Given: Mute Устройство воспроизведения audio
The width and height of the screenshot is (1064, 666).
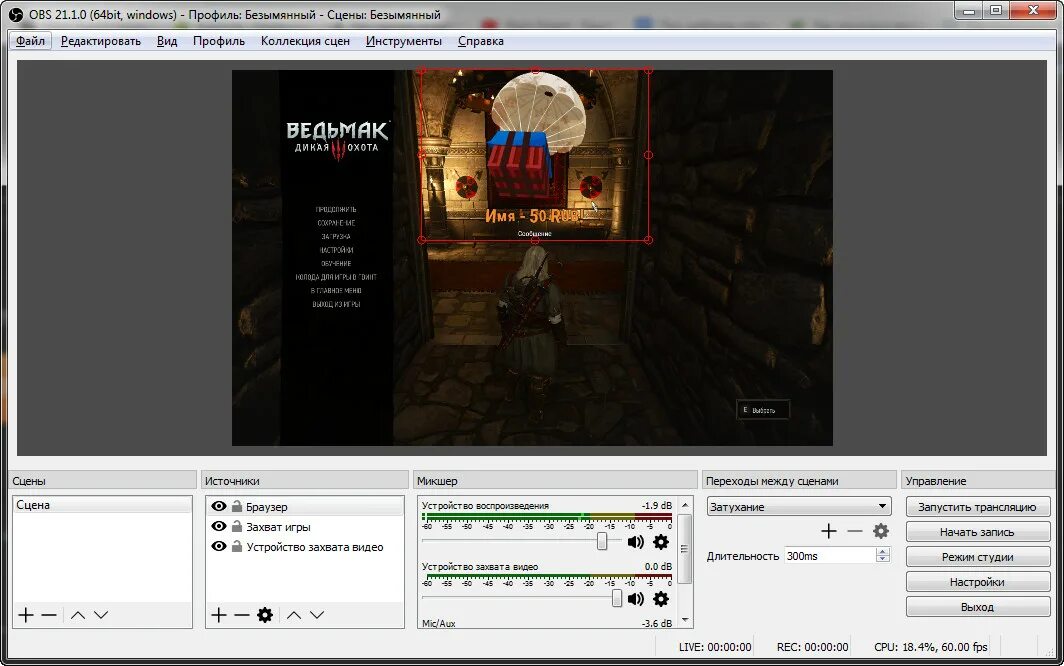Looking at the screenshot, I should 636,542.
